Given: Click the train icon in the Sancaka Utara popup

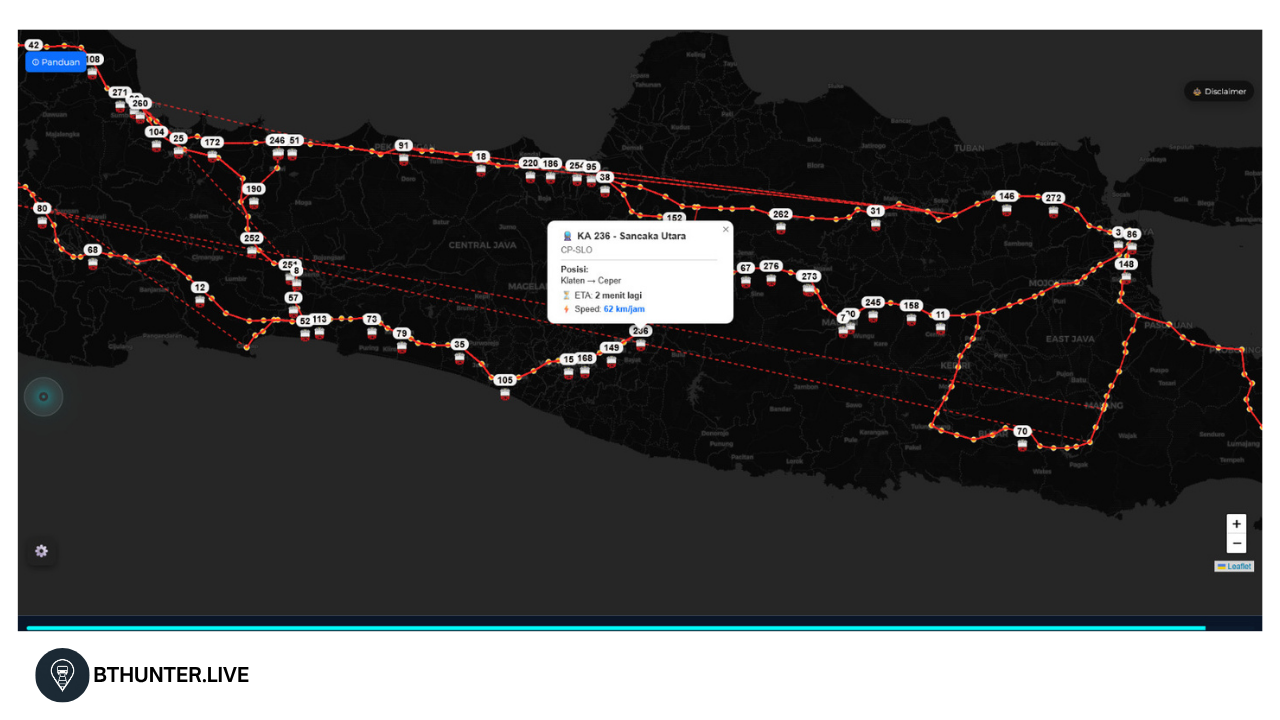Looking at the screenshot, I should 565,236.
